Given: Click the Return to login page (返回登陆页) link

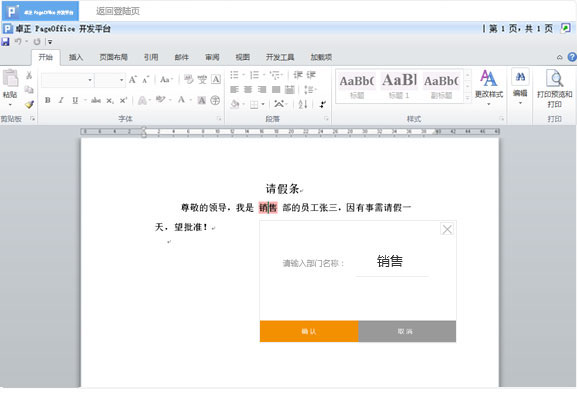Looking at the screenshot, I should [118, 11].
